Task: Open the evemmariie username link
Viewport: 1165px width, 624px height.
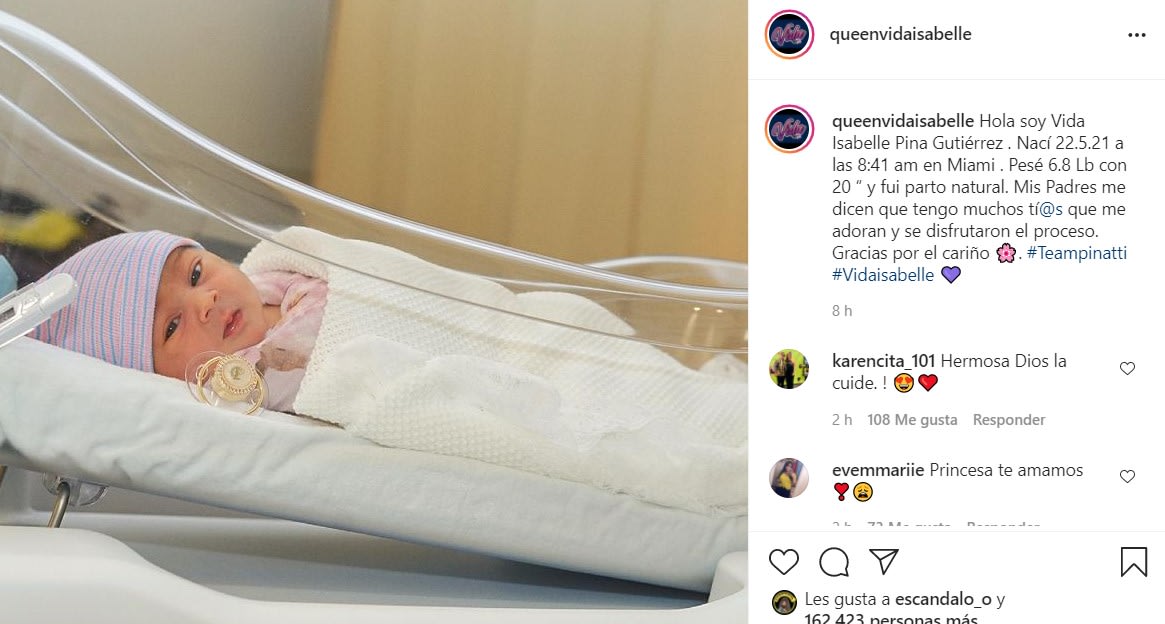Action: (x=878, y=470)
